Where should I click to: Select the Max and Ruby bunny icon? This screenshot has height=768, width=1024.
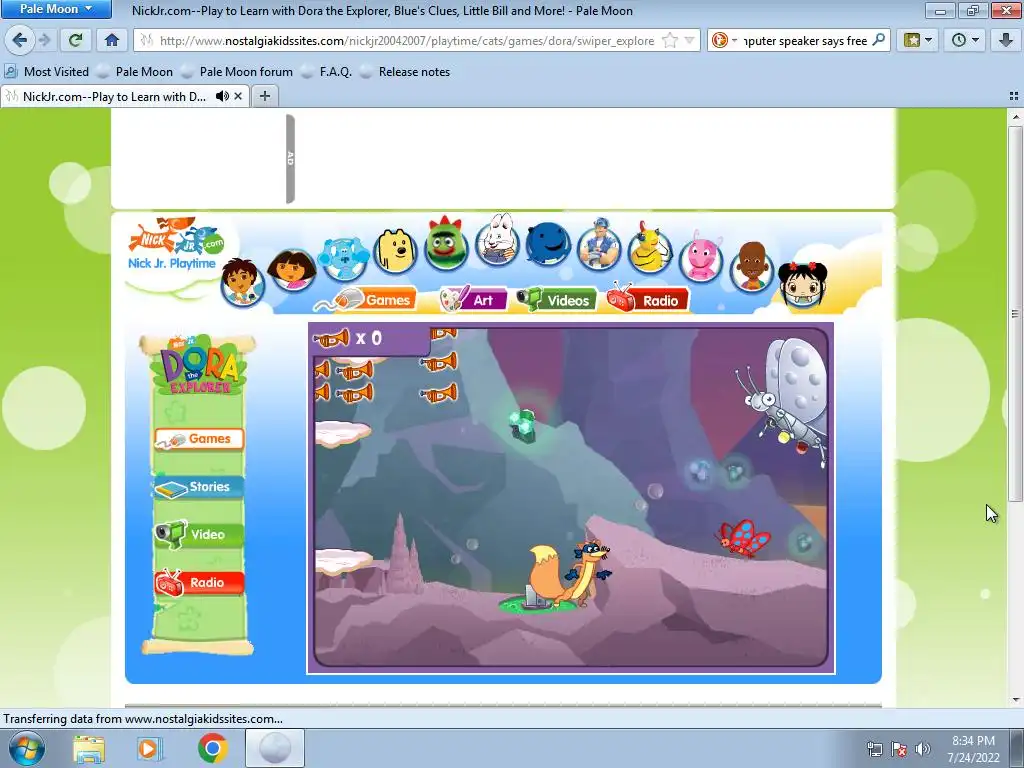coord(498,240)
